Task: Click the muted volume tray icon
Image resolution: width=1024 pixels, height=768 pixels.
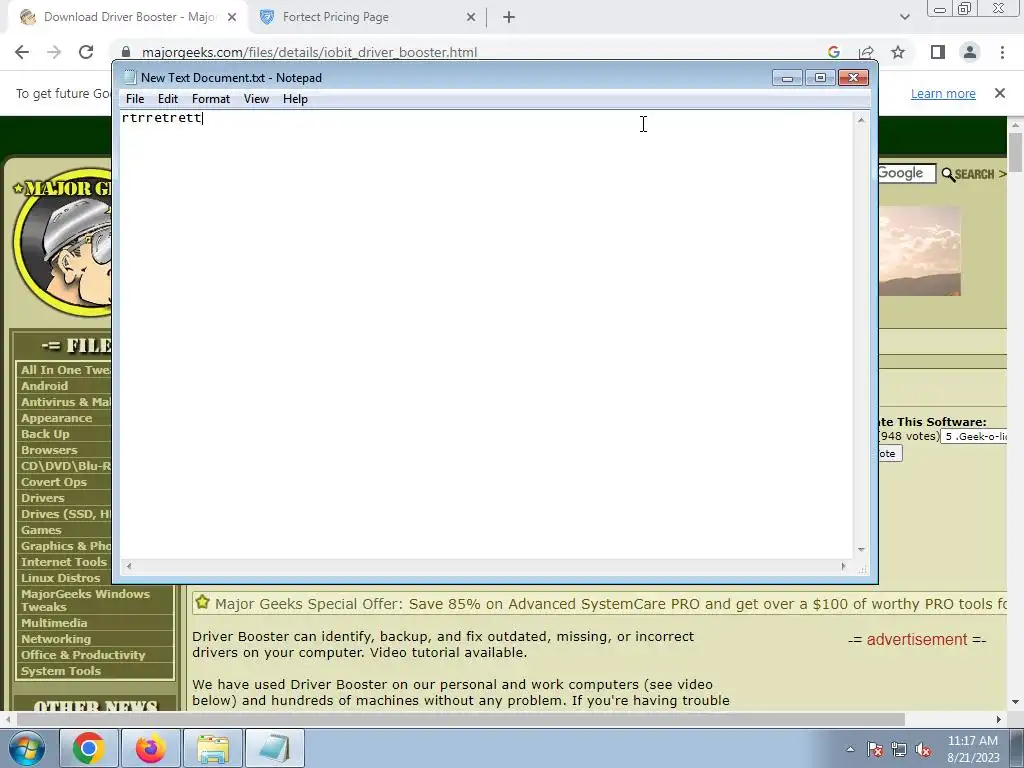Action: point(923,749)
